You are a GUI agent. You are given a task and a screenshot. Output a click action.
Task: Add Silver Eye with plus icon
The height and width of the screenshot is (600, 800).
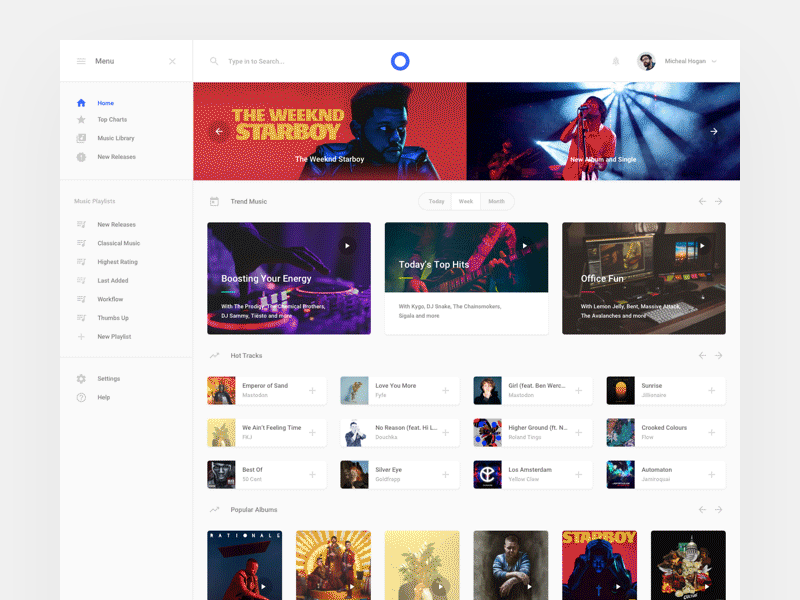445,475
